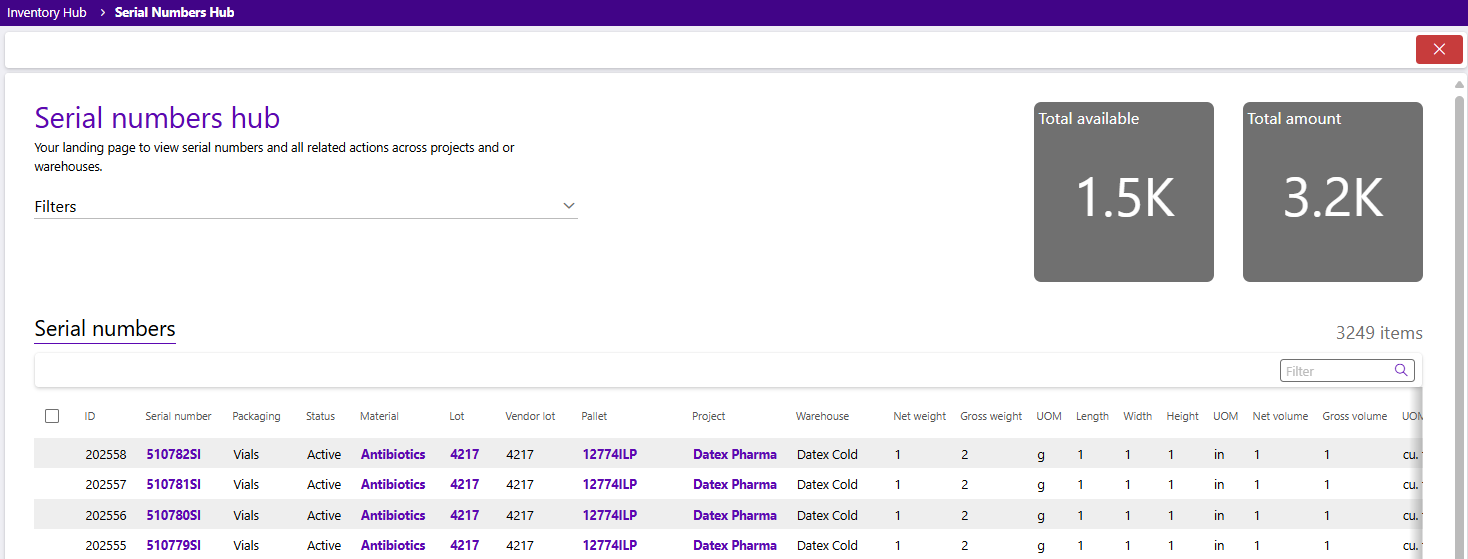Open the Total available 1.5K tile
Image resolution: width=1468 pixels, height=559 pixels.
click(x=1123, y=192)
